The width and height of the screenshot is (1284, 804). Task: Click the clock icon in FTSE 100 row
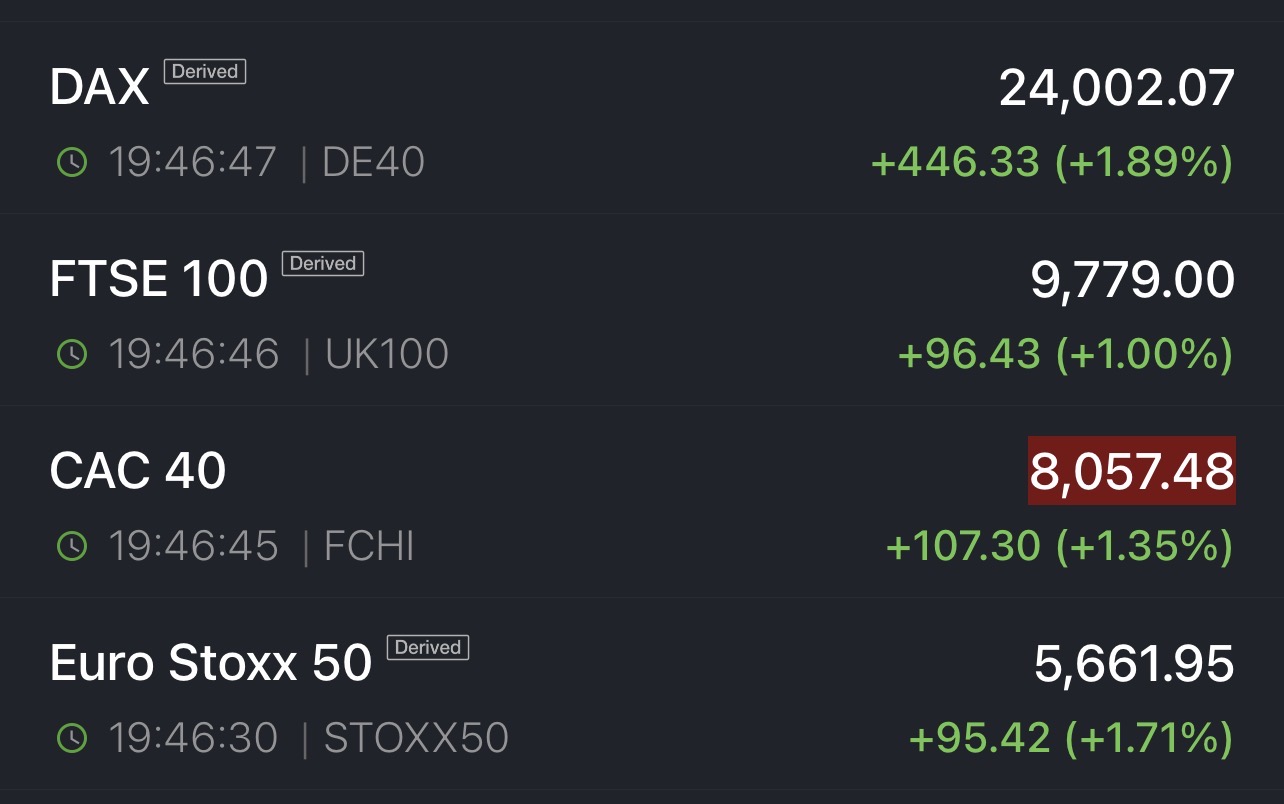tap(72, 354)
